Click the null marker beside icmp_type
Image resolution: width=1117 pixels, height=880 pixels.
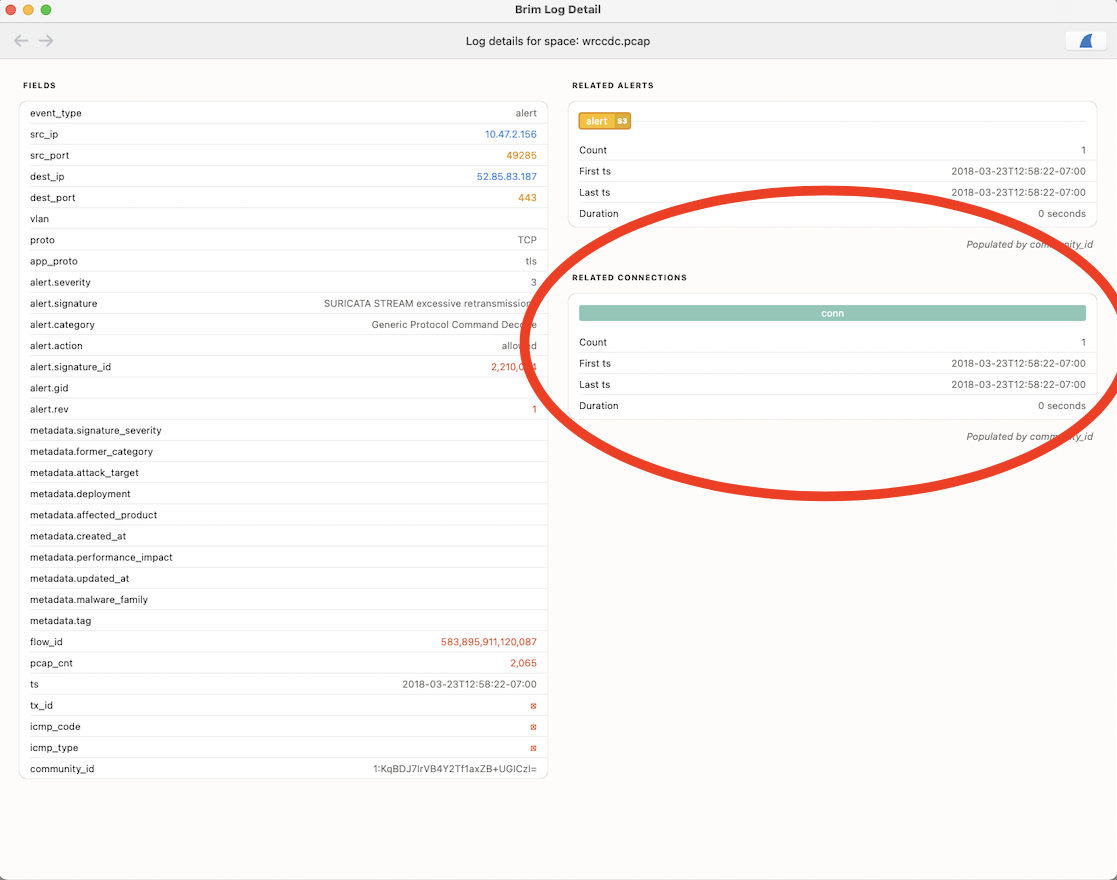534,747
